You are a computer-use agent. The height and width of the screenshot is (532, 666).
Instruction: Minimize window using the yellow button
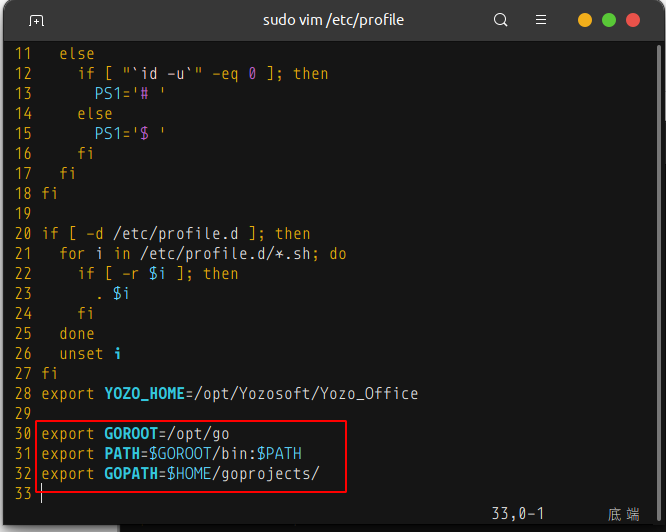[585, 20]
